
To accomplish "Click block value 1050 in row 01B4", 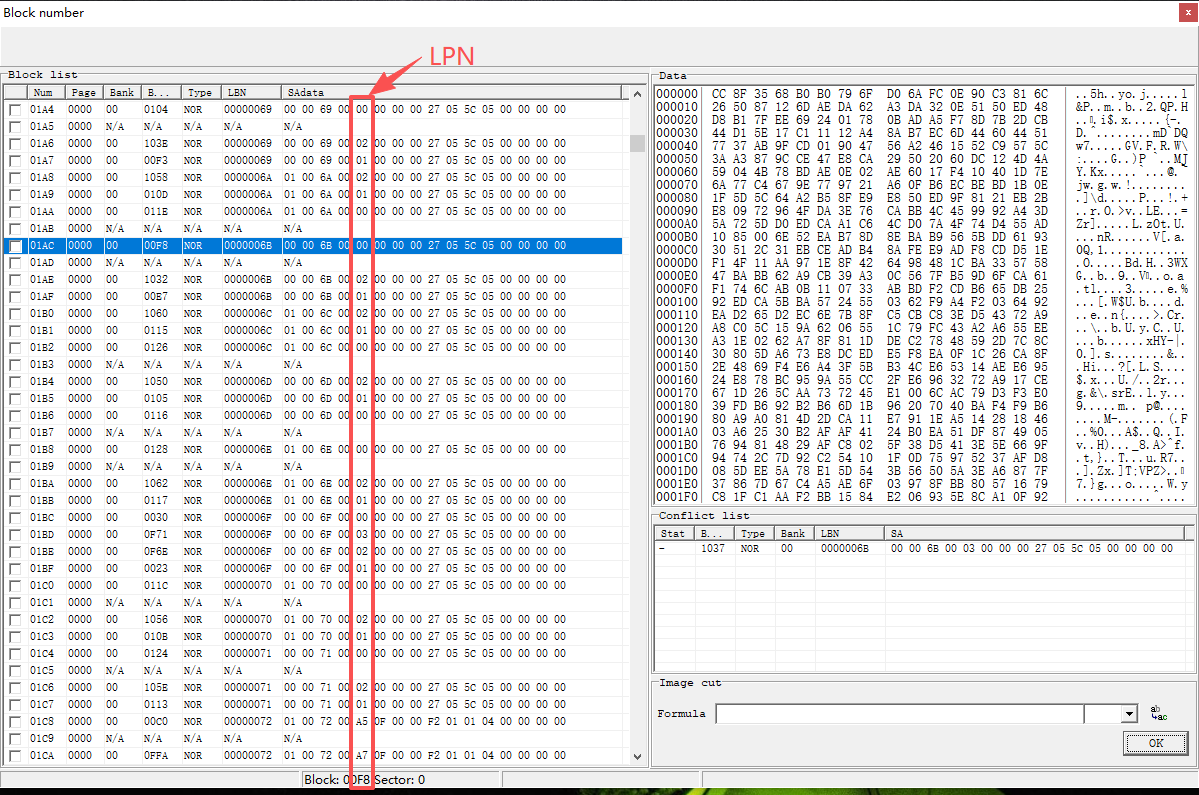I will click(156, 381).
